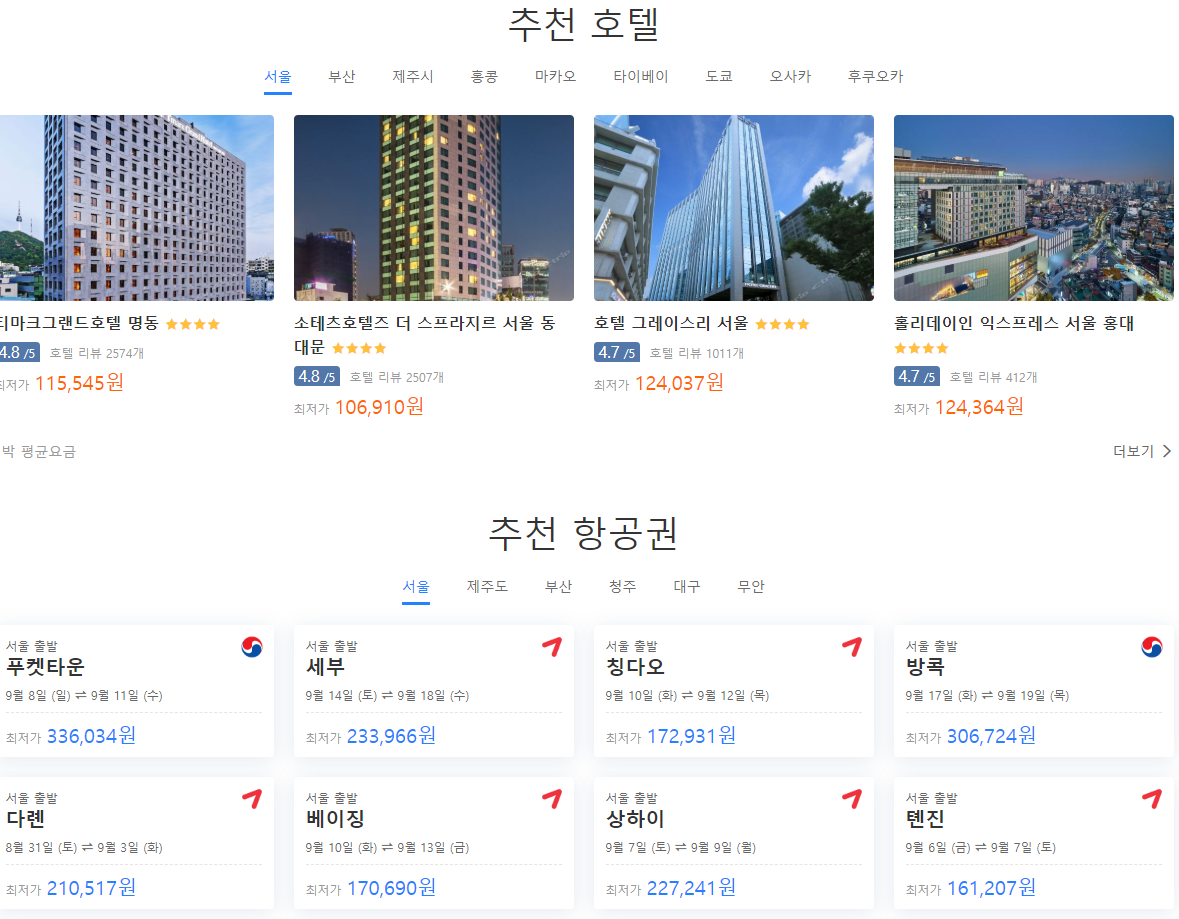The width and height of the screenshot is (1179, 919).
Task: Click the Korean Air logo on 방콕 card
Action: coord(1152,647)
